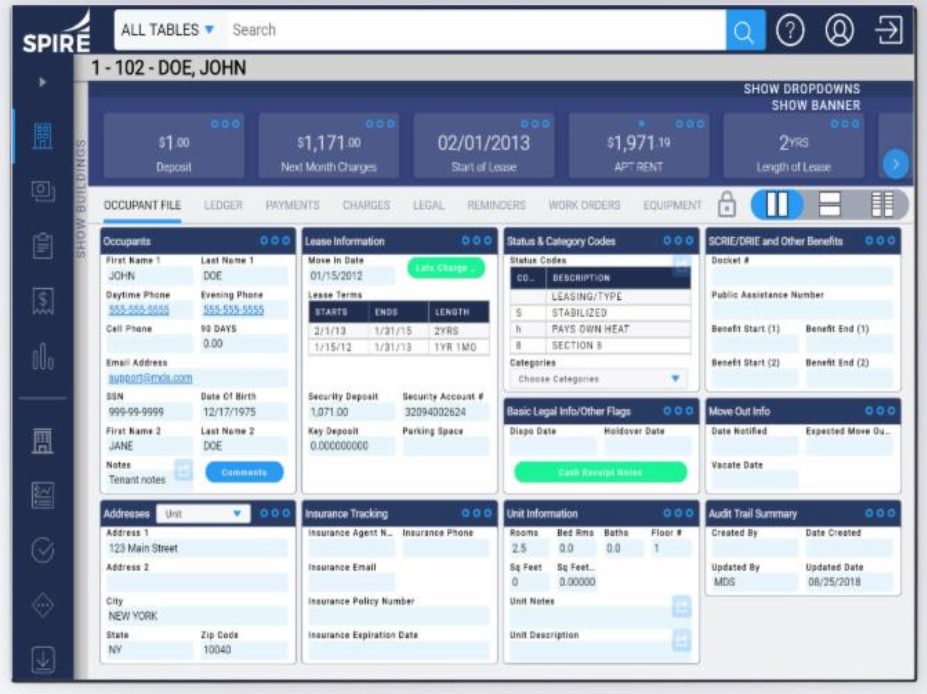Click the Cash Receipt Notes button
The height and width of the screenshot is (694, 927).
click(600, 472)
